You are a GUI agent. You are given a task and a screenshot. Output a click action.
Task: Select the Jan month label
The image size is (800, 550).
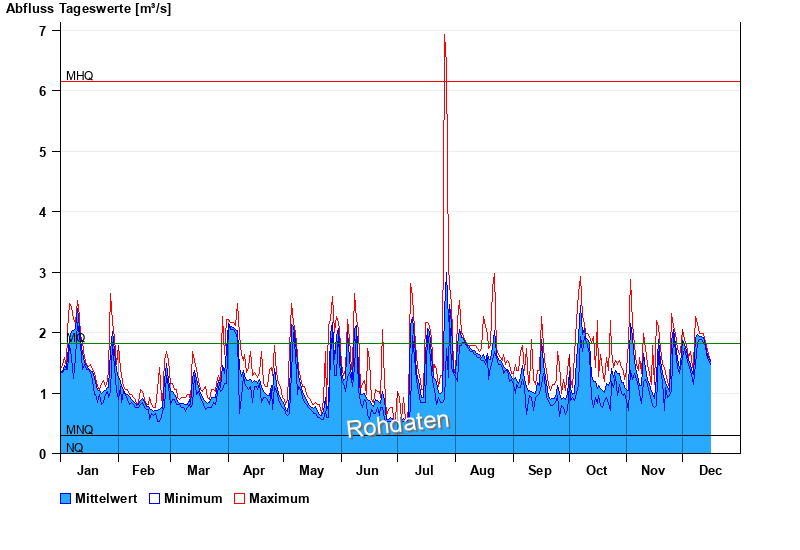point(88,470)
